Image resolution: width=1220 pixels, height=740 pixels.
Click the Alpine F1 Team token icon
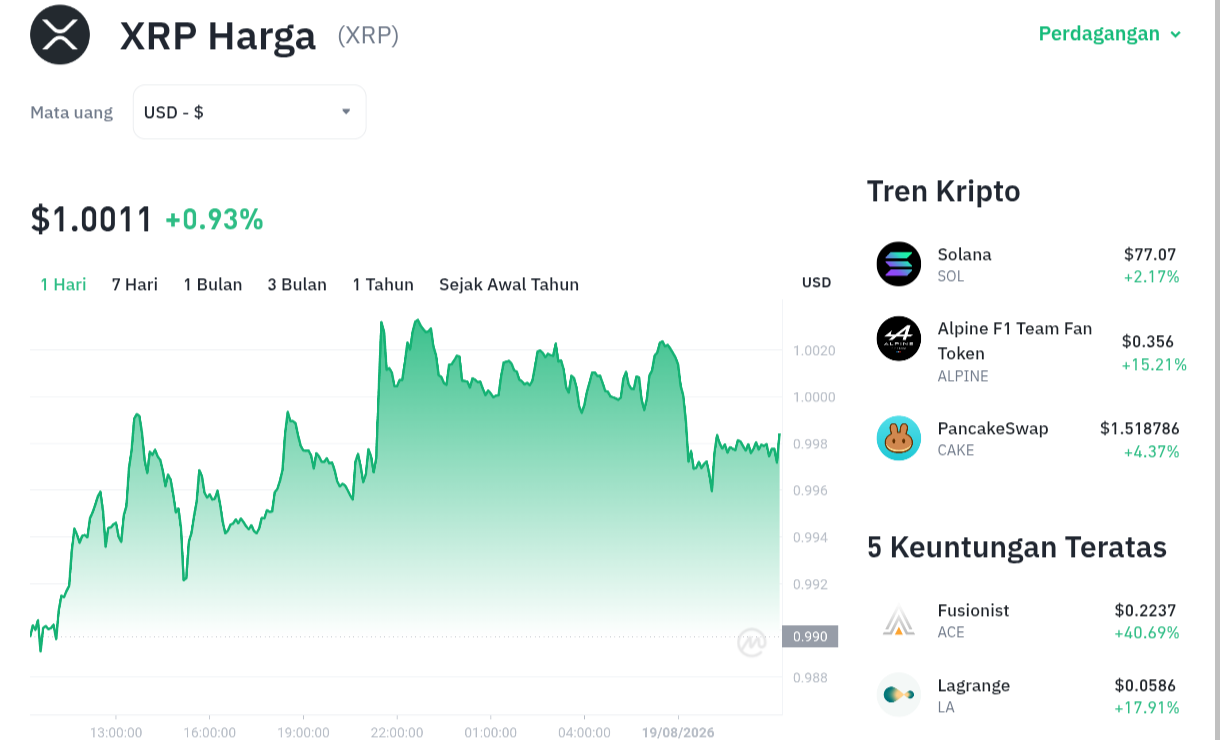coord(898,338)
